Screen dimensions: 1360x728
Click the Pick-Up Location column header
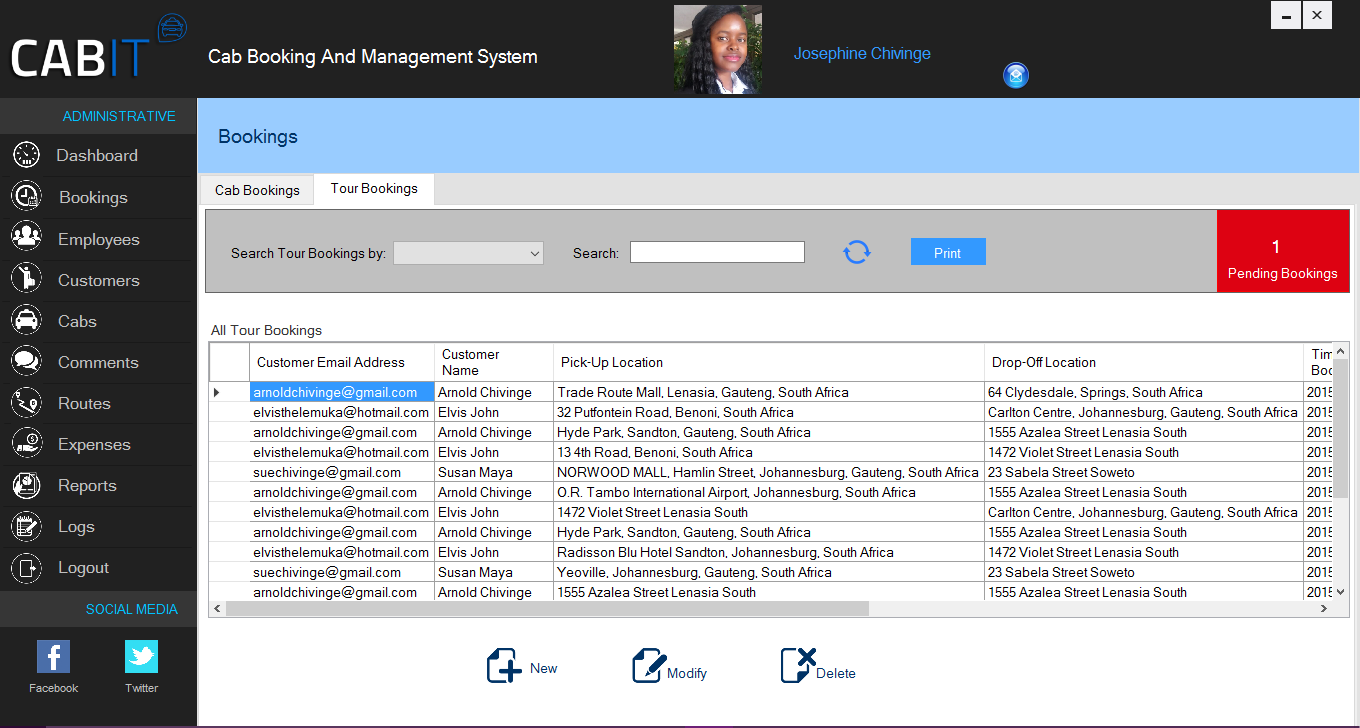(769, 362)
